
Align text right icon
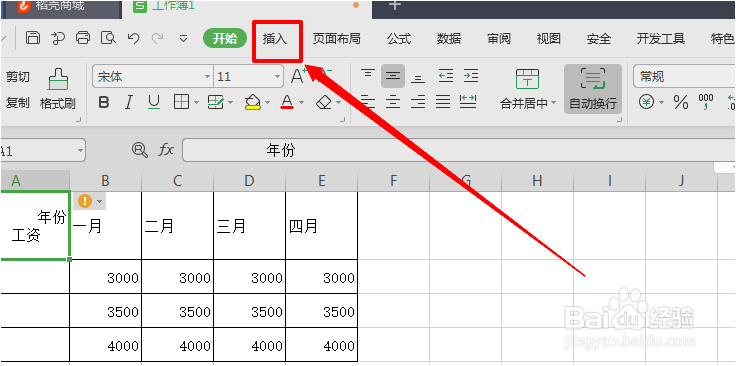(418, 101)
